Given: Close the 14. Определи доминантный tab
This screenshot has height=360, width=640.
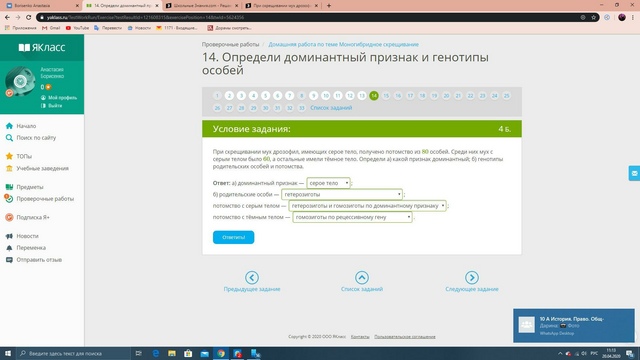Looking at the screenshot, I should [157, 6].
